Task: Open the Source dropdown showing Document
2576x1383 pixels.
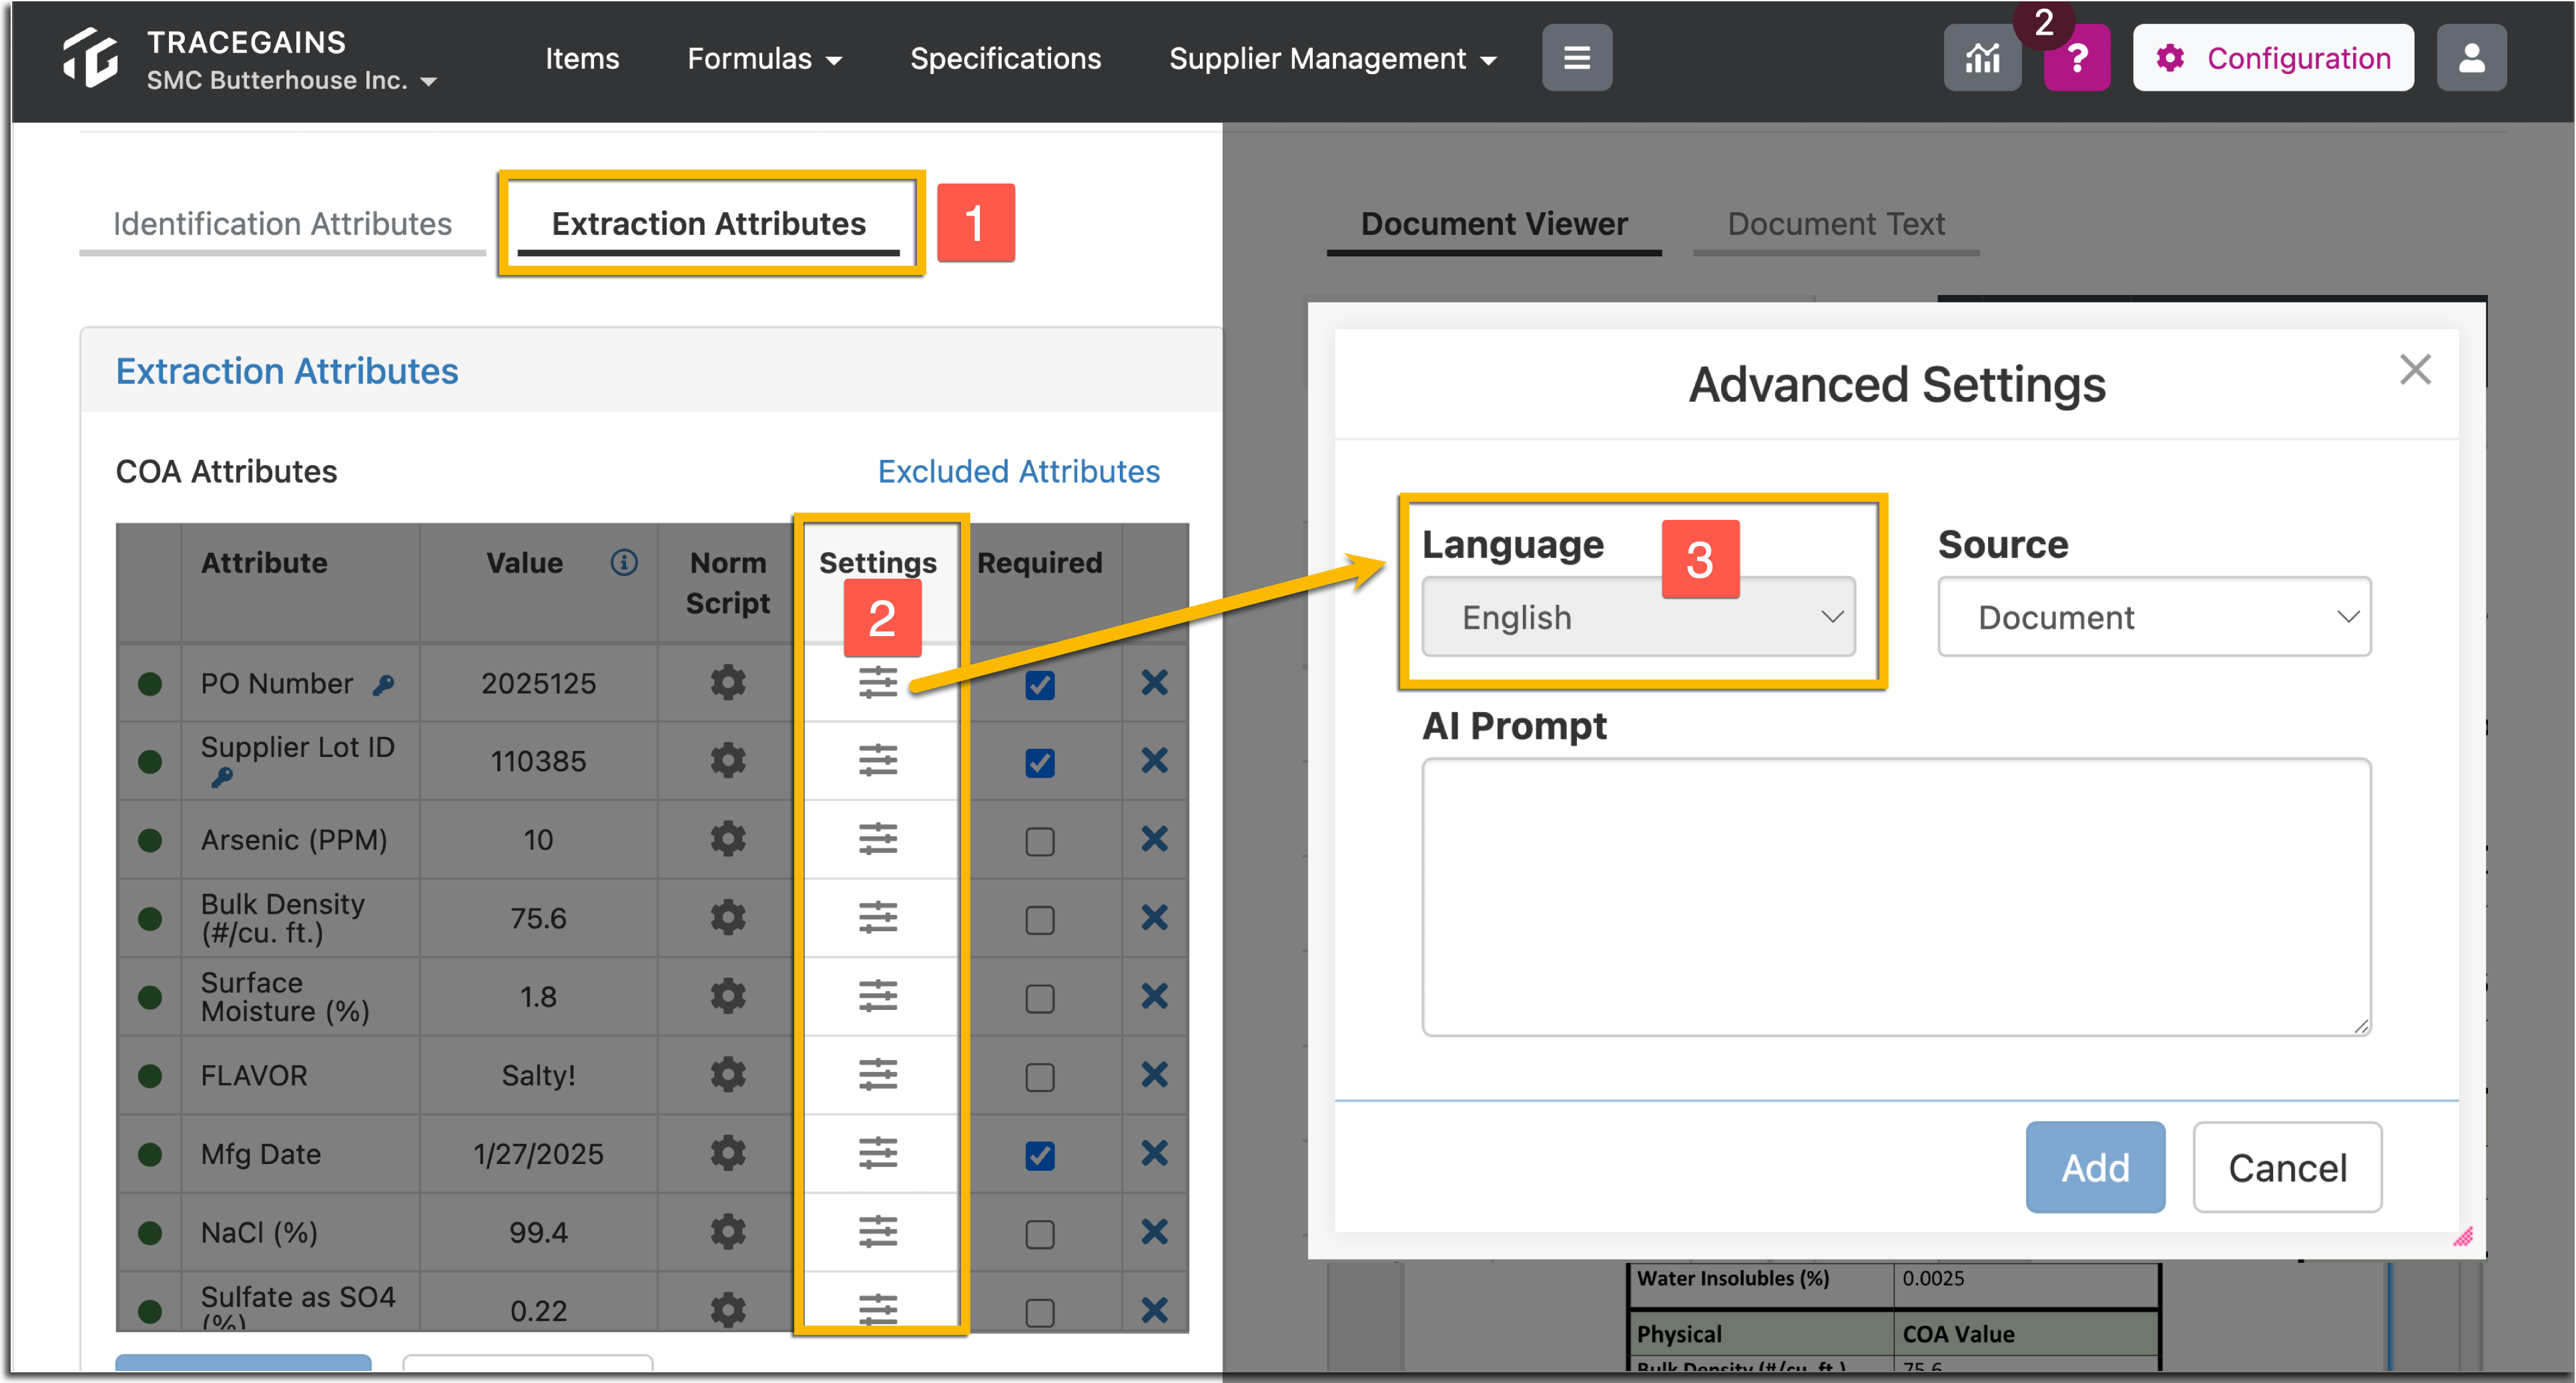Action: click(x=2153, y=617)
